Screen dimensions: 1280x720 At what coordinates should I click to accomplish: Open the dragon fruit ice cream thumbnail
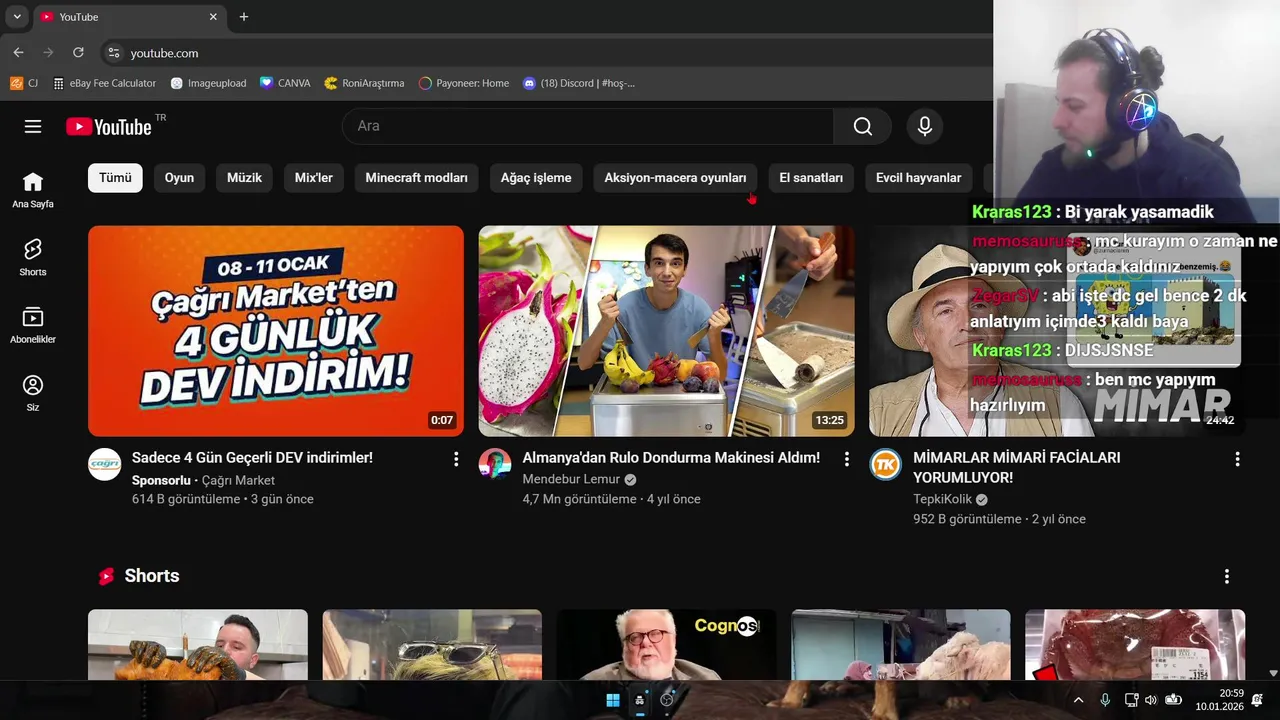pos(666,331)
